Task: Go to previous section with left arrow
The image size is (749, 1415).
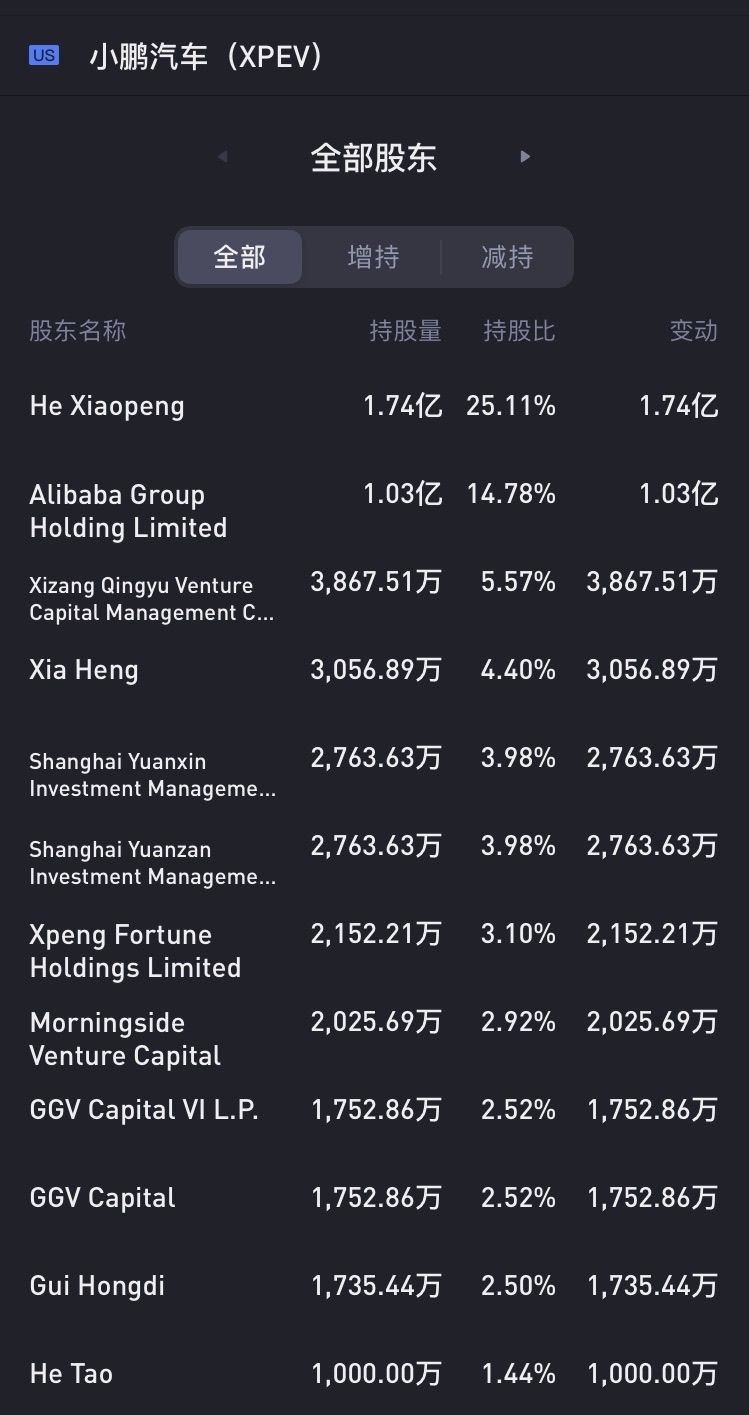Action: [x=222, y=157]
